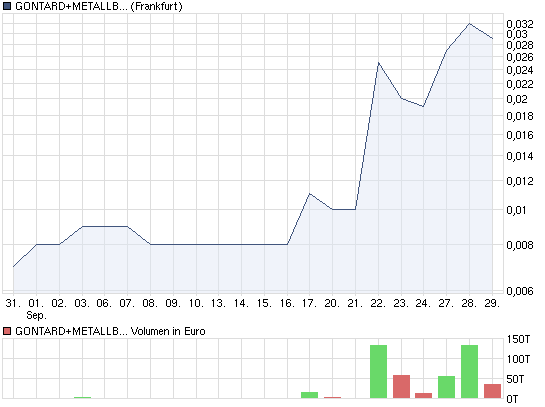Click the red volume bar on 23.
The height and width of the screenshot is (407, 545).
(401, 386)
